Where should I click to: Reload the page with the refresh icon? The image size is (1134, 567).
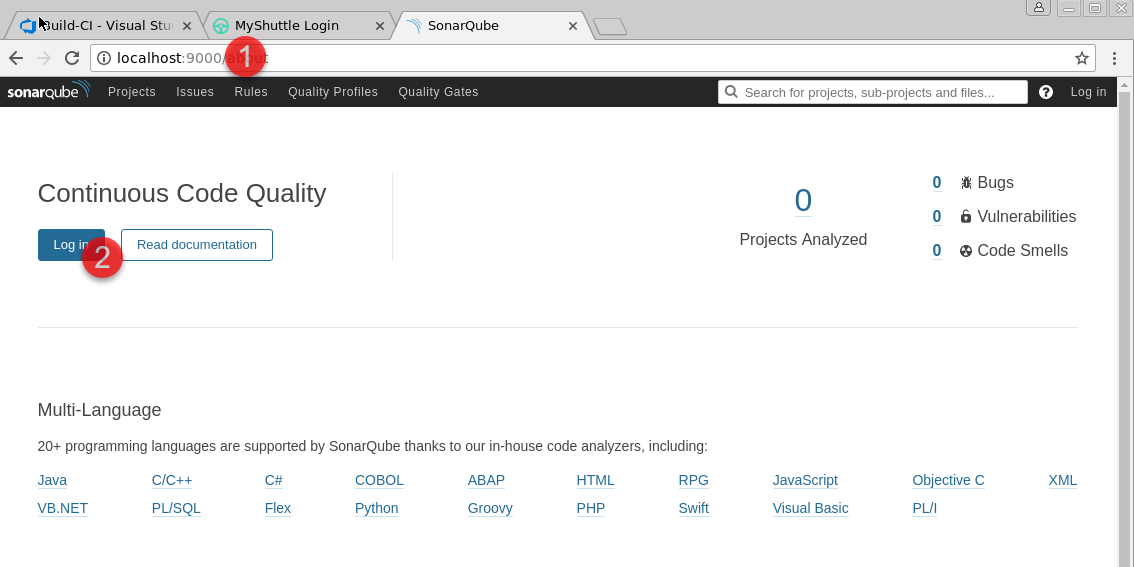pyautogui.click(x=72, y=58)
